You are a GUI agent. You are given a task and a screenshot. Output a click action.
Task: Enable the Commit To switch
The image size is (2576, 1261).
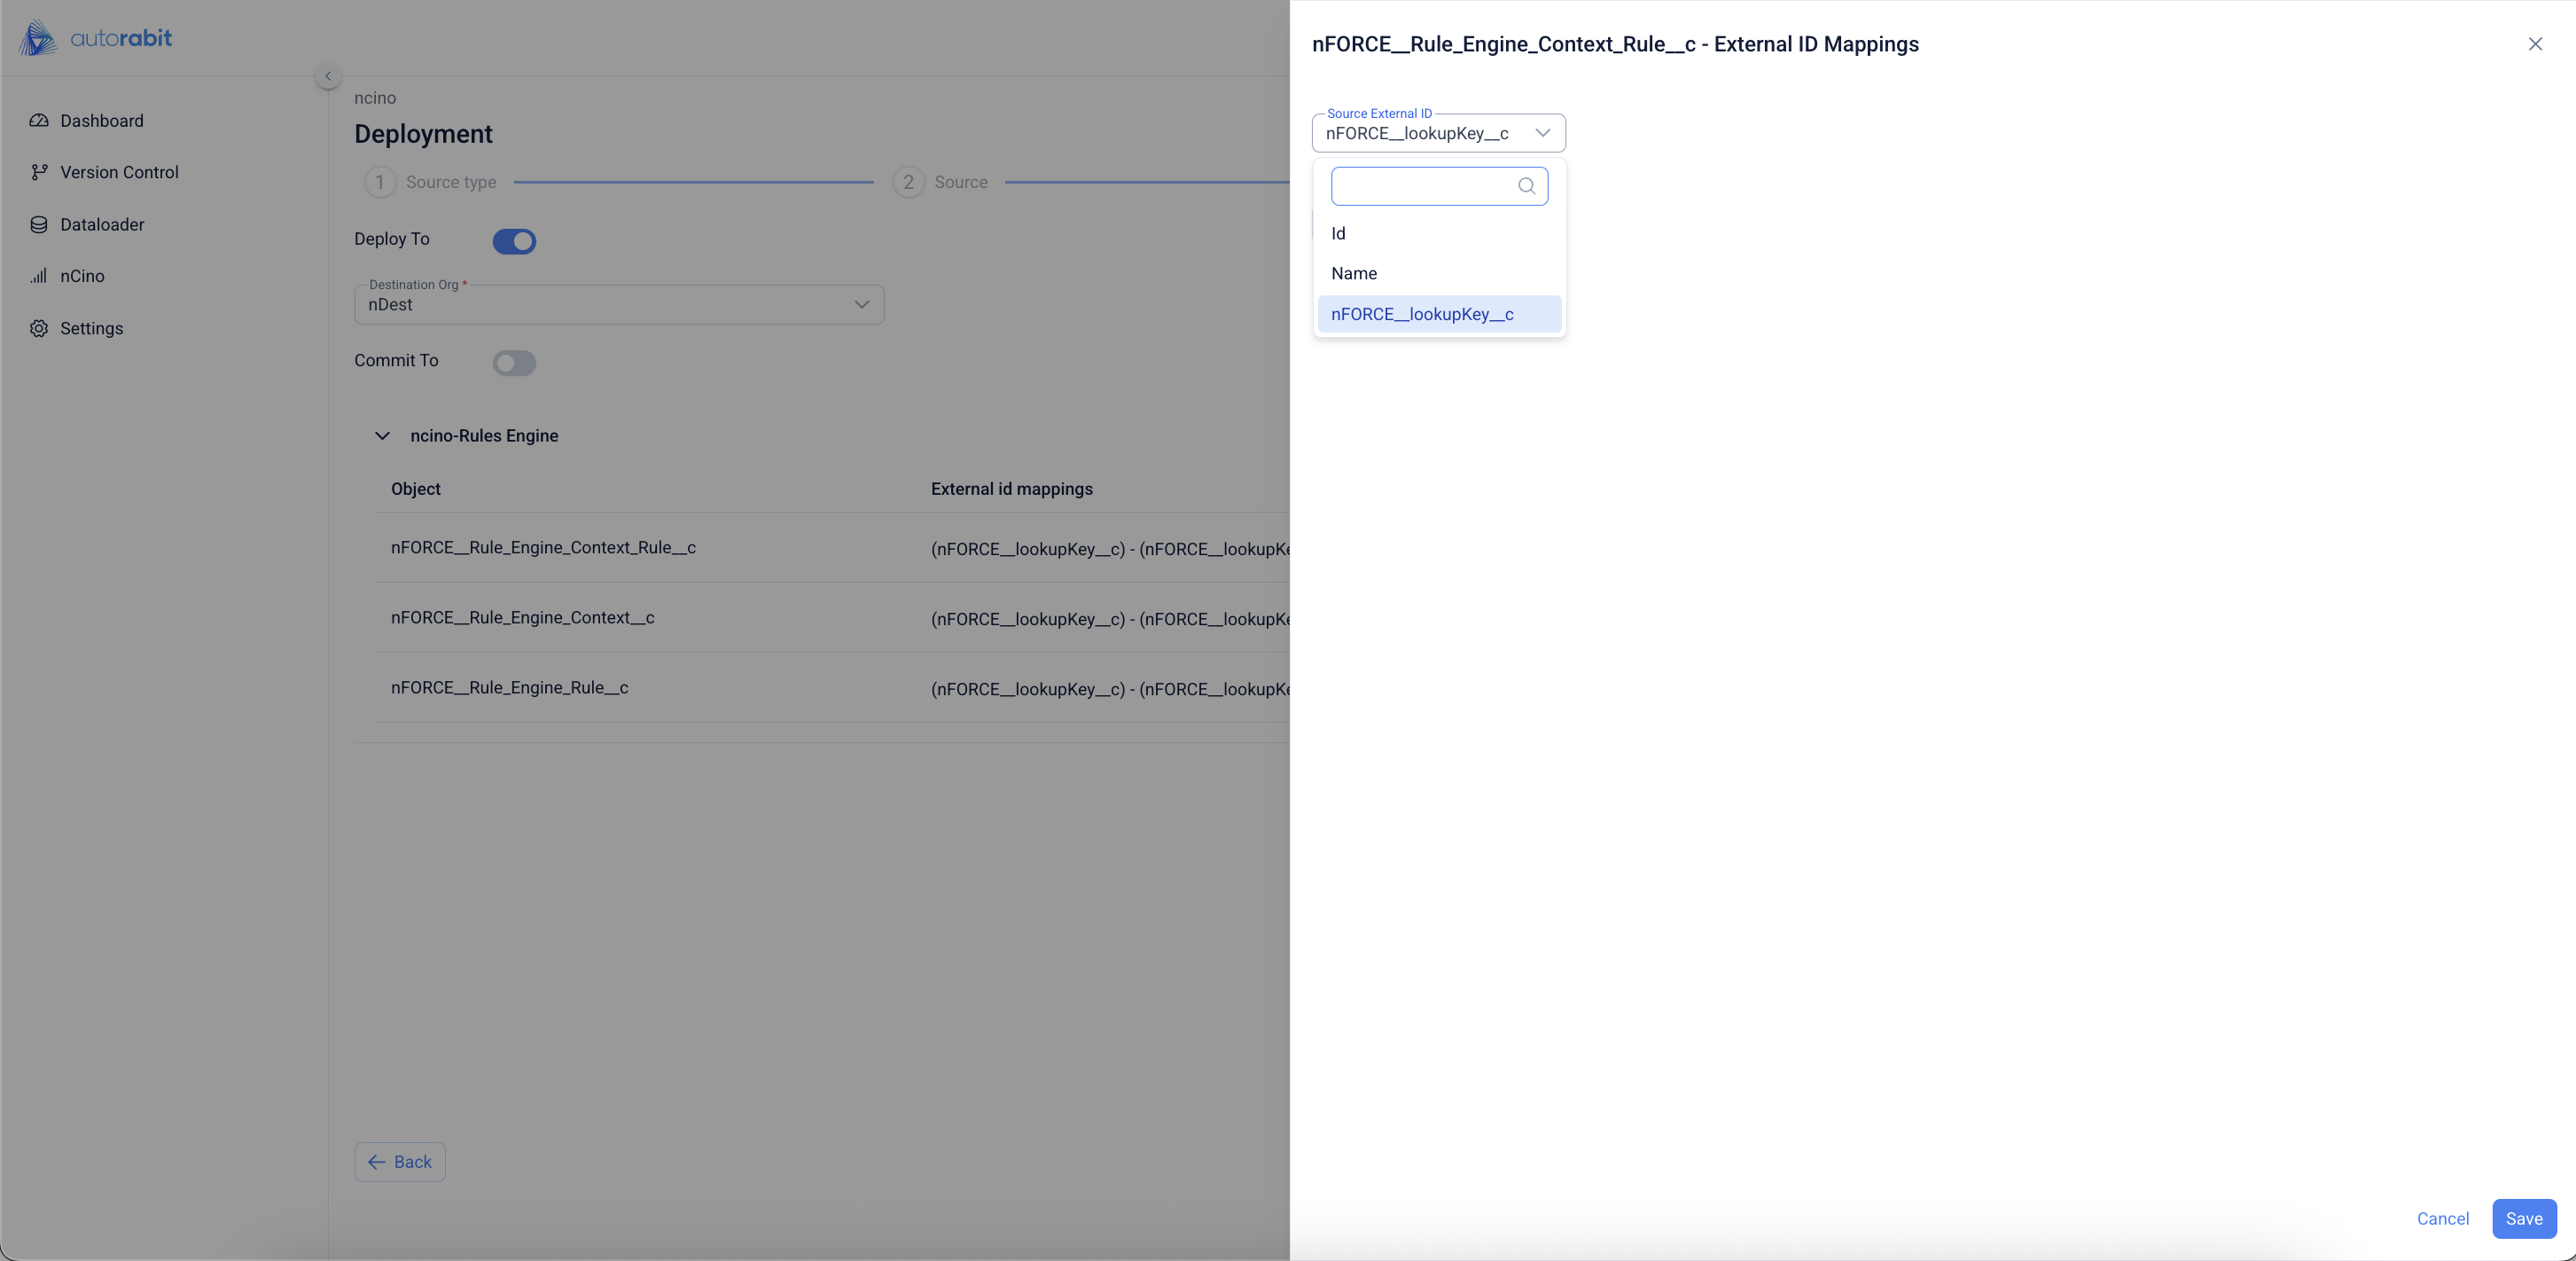click(x=514, y=363)
